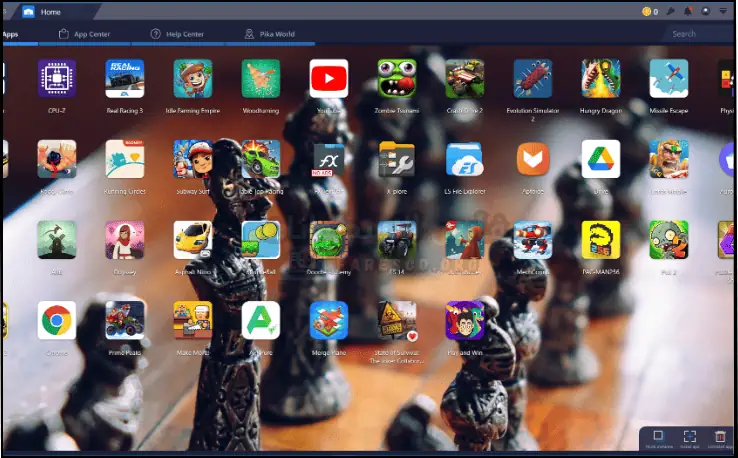The image size is (738, 458).
Task: Open Evolution Simulator 2 app
Action: coord(532,78)
